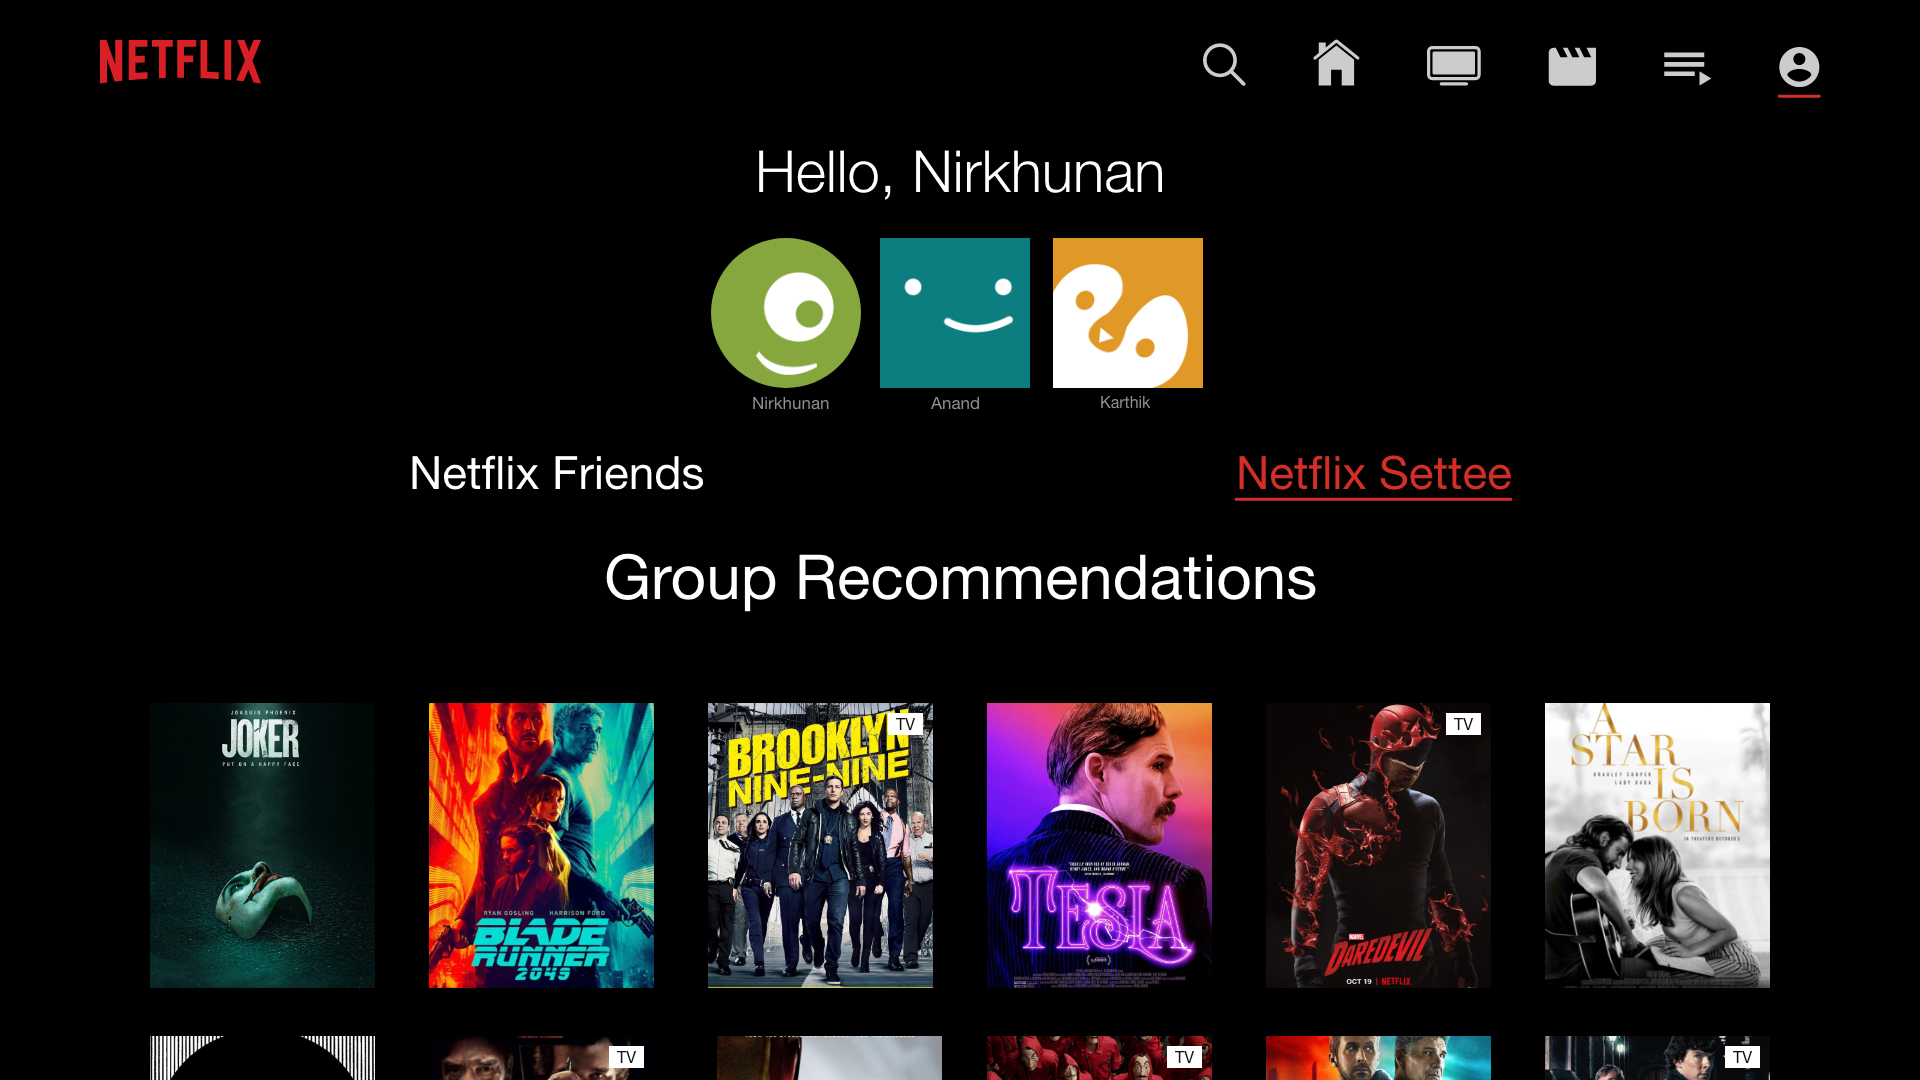Viewport: 1920px width, 1080px height.
Task: Select Anand's teal smiley avatar
Action: tap(955, 313)
